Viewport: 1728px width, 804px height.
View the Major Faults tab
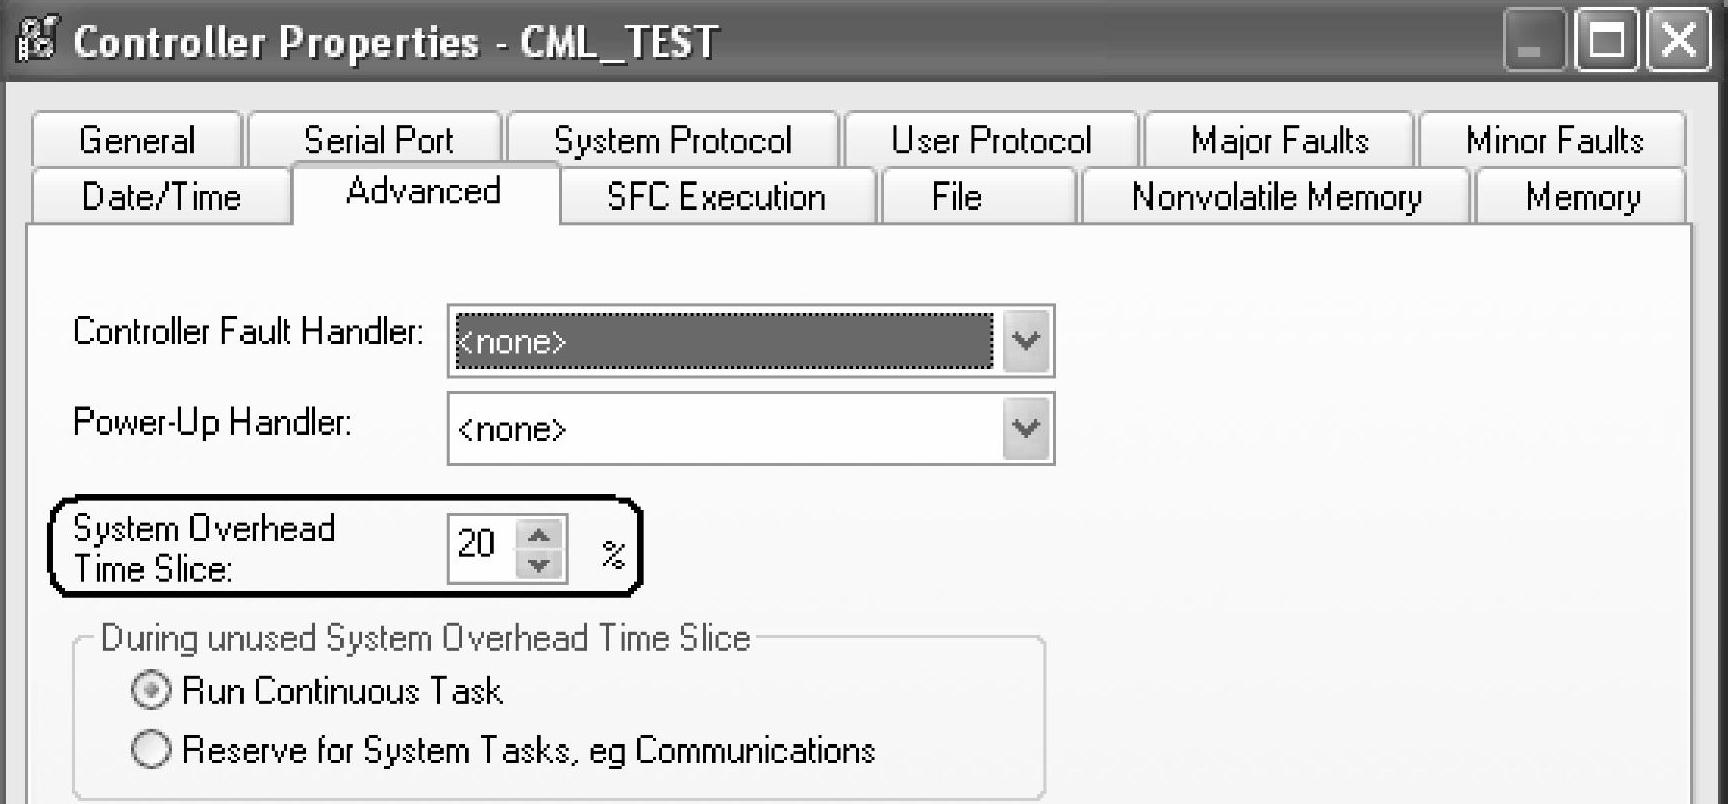[x=1279, y=140]
